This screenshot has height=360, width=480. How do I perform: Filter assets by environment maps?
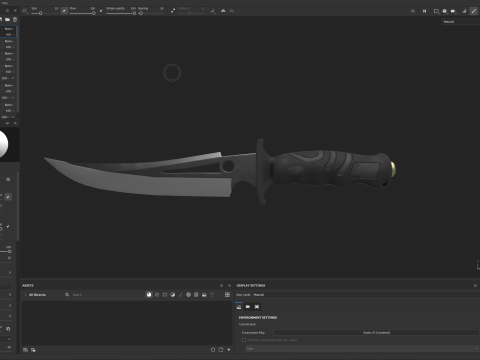pos(204,295)
